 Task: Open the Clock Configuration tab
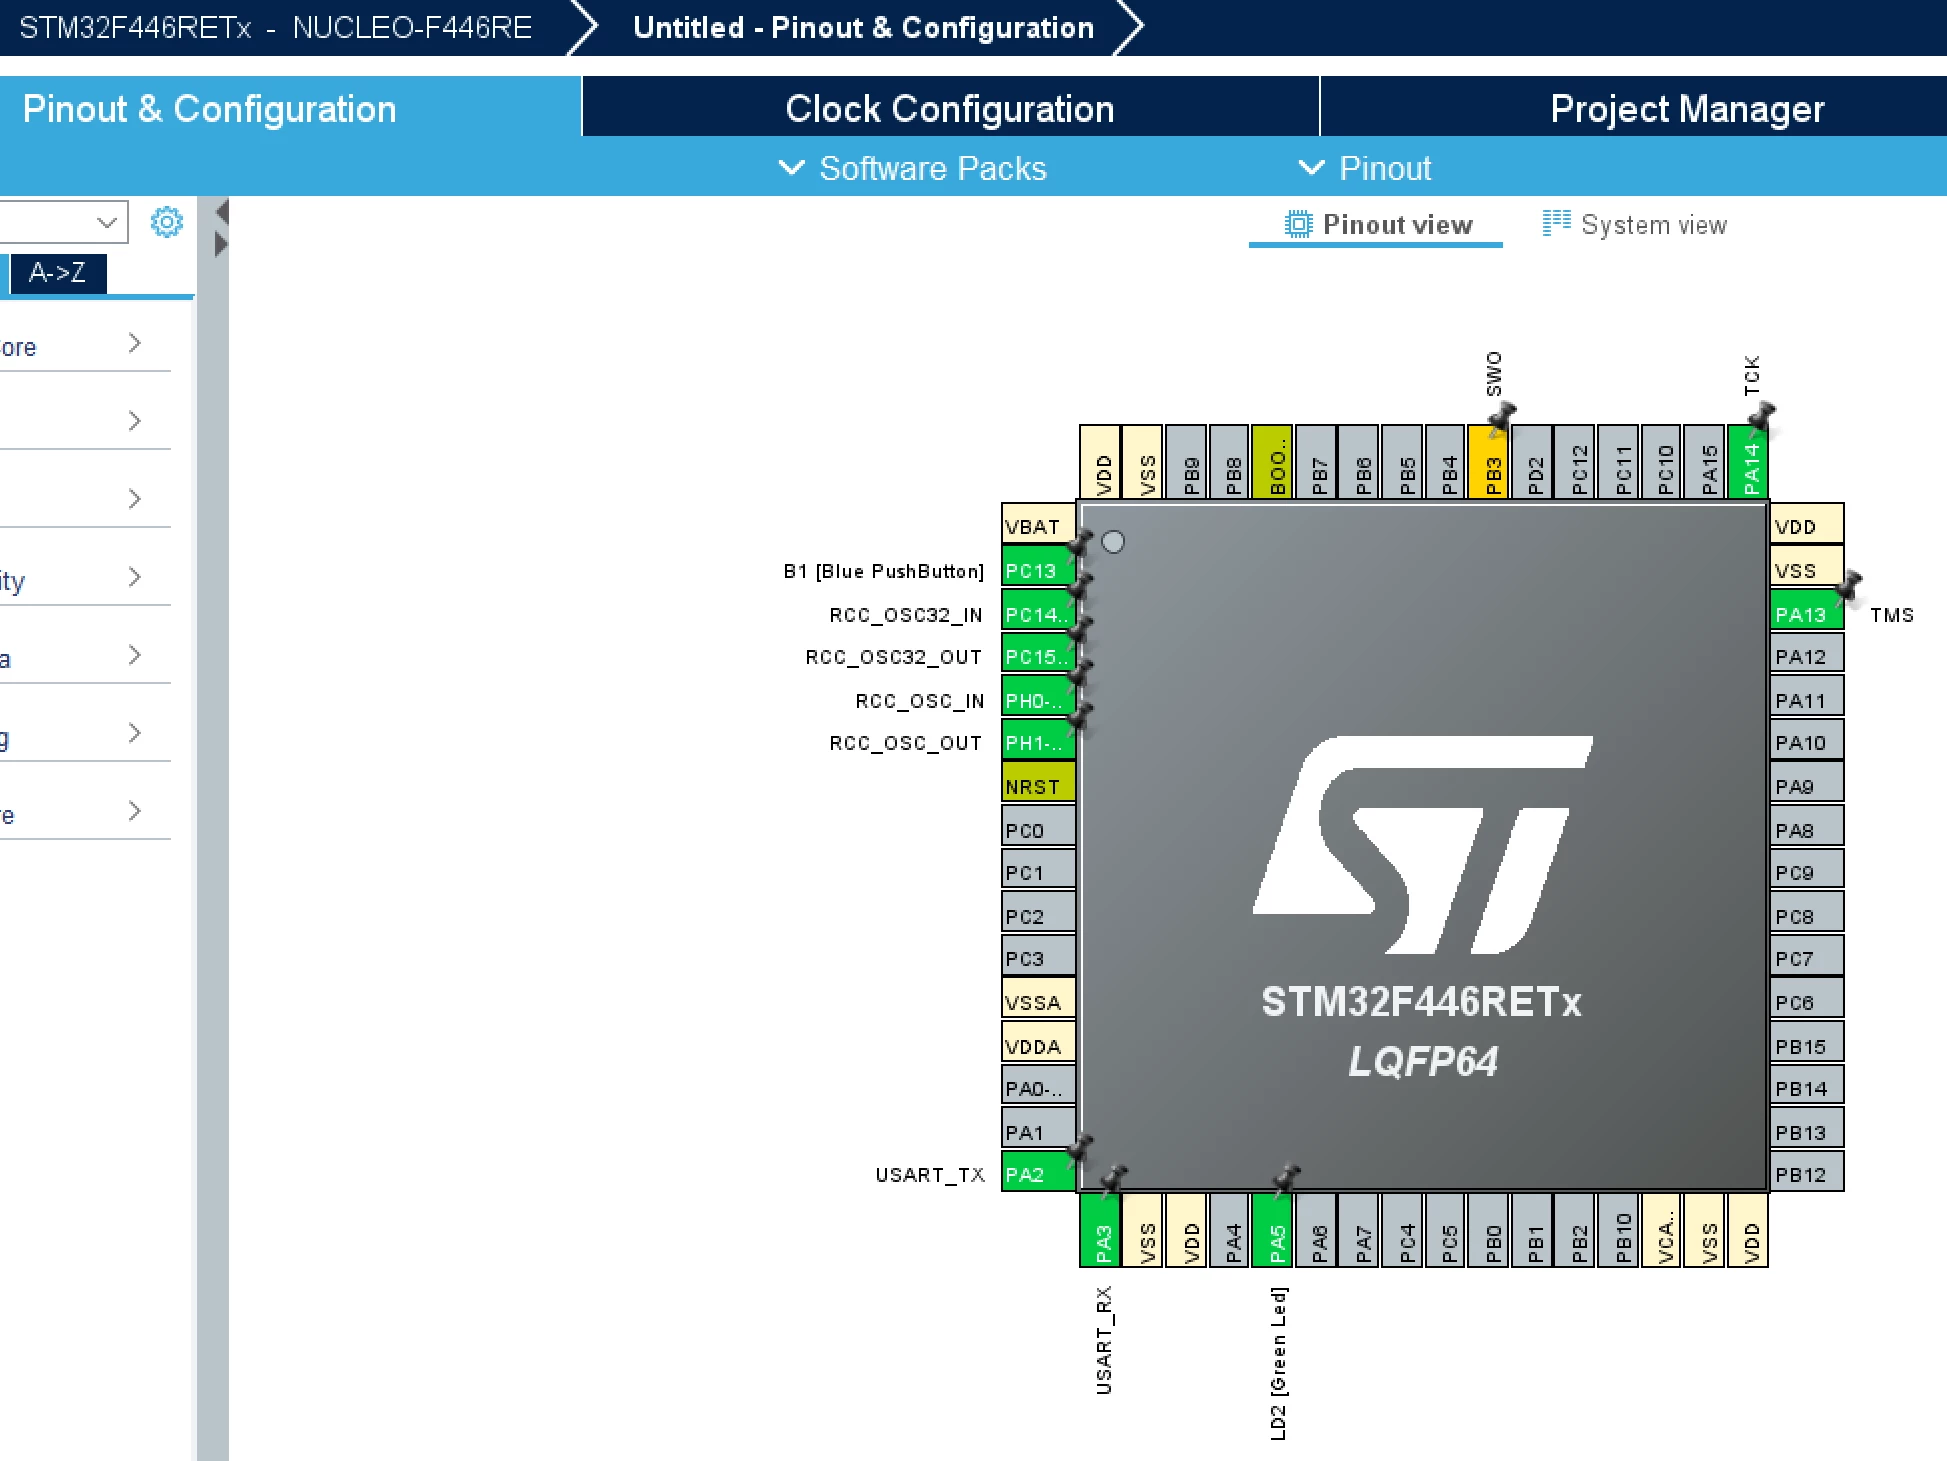pos(950,109)
